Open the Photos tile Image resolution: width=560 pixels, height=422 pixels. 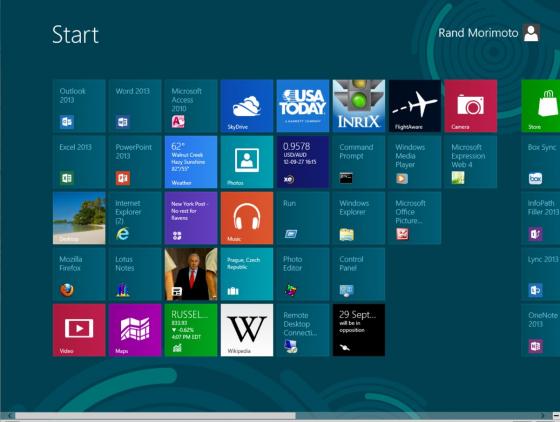pos(247,162)
